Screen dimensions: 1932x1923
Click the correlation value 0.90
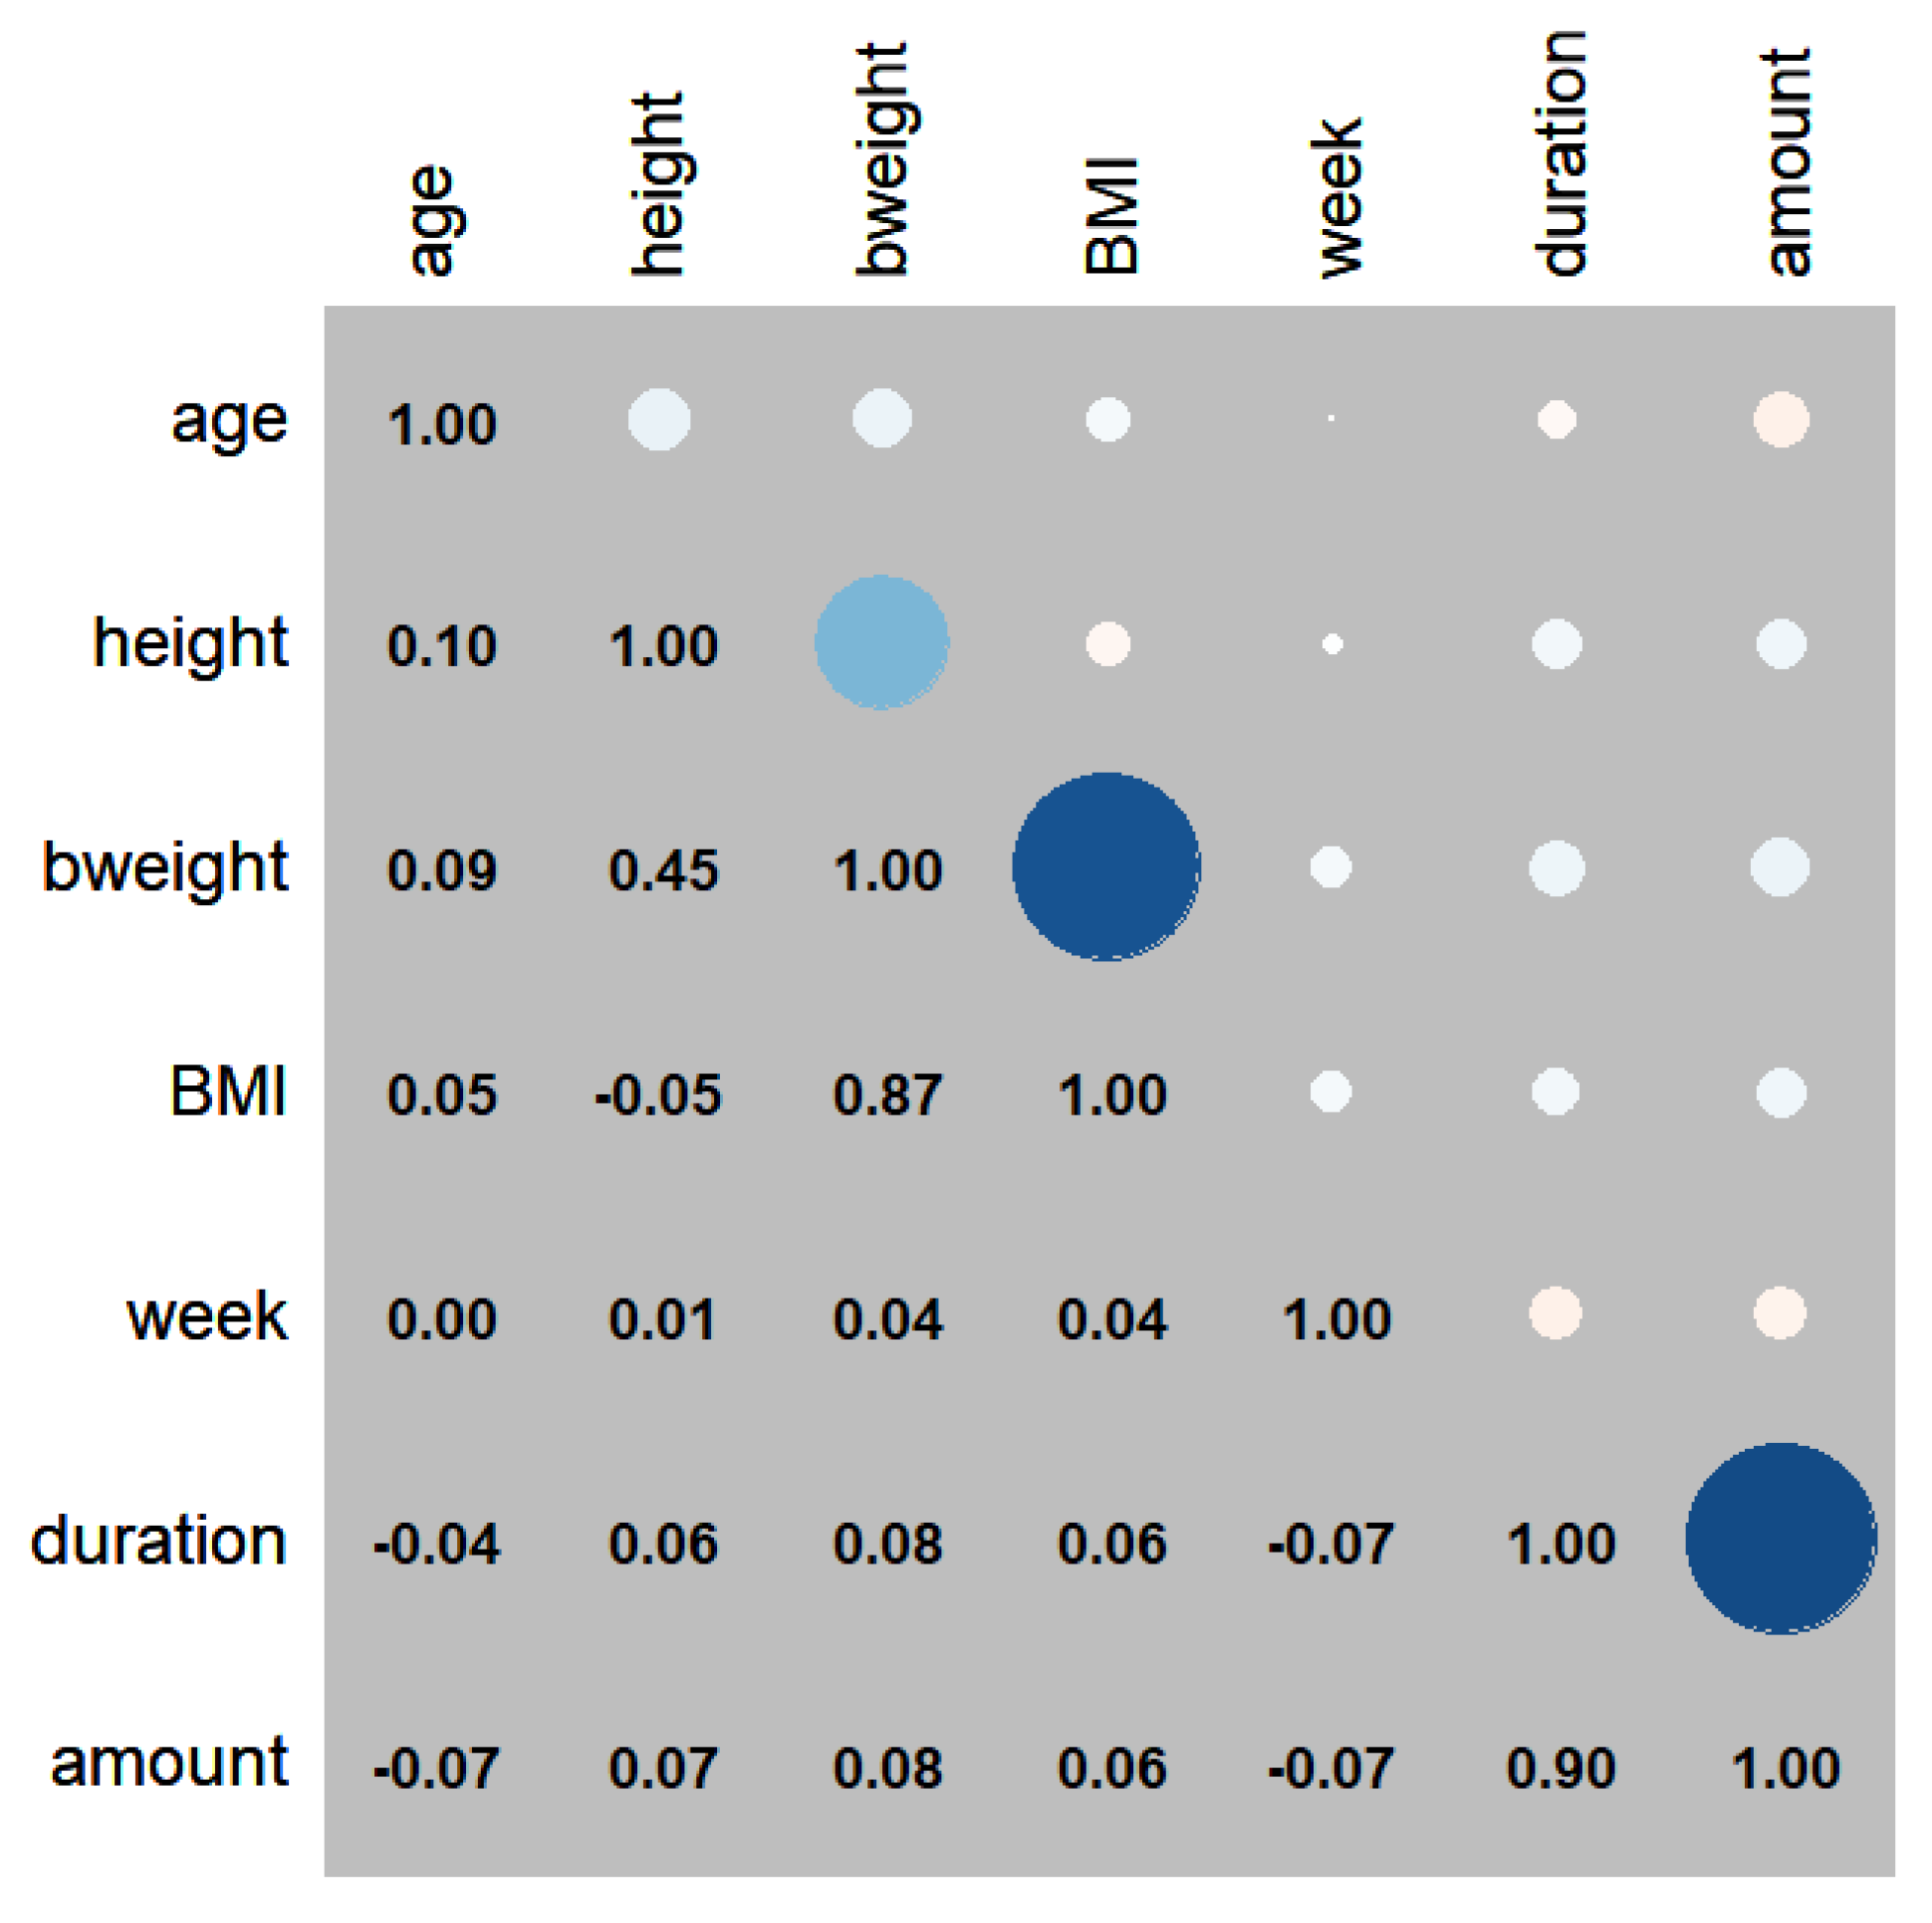pyautogui.click(x=1560, y=1768)
